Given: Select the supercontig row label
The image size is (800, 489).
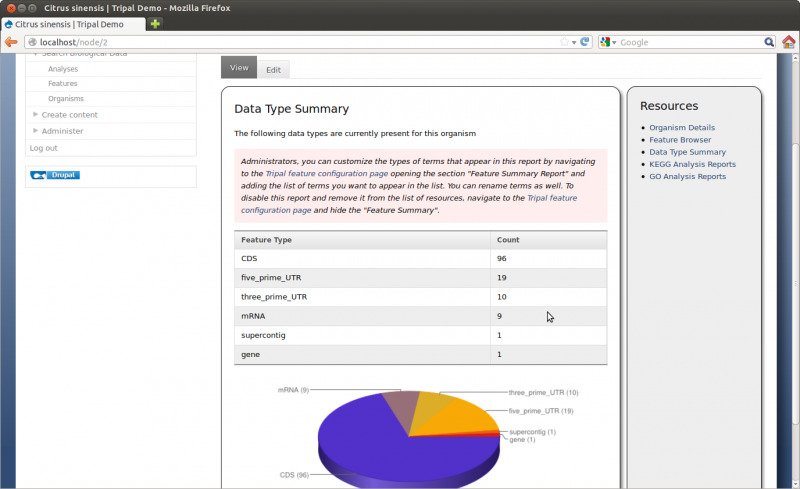Looking at the screenshot, I should coord(263,335).
